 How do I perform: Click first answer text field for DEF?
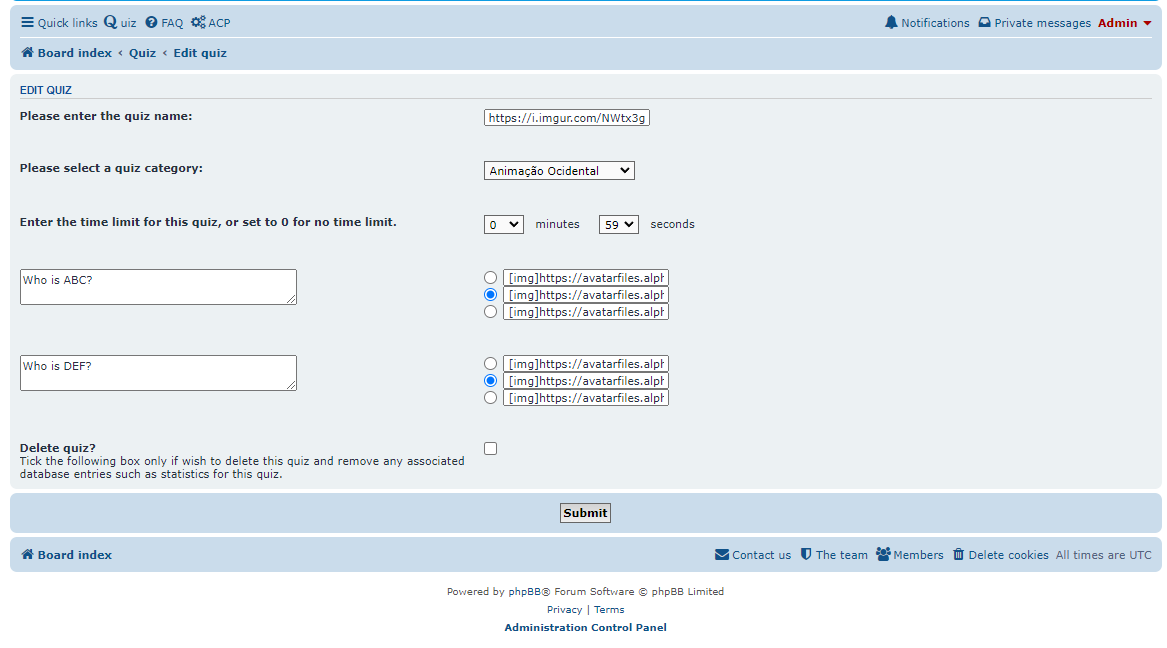pyautogui.click(x=586, y=364)
